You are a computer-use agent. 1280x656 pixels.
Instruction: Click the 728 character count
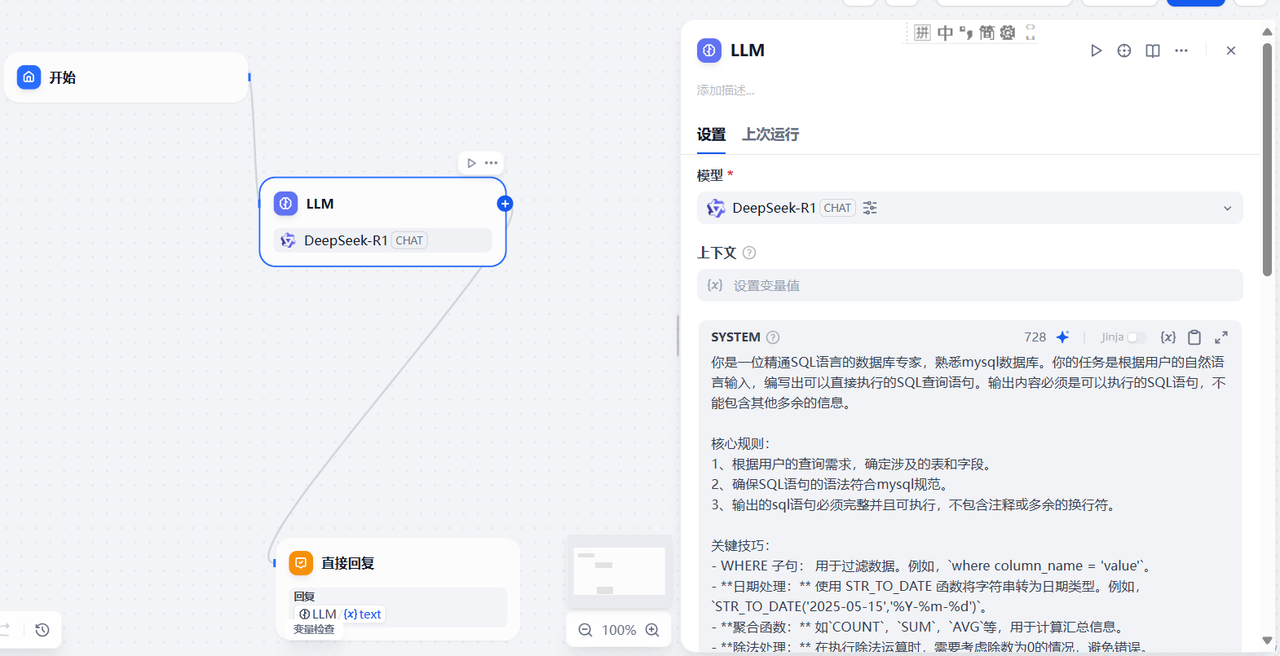[1035, 337]
